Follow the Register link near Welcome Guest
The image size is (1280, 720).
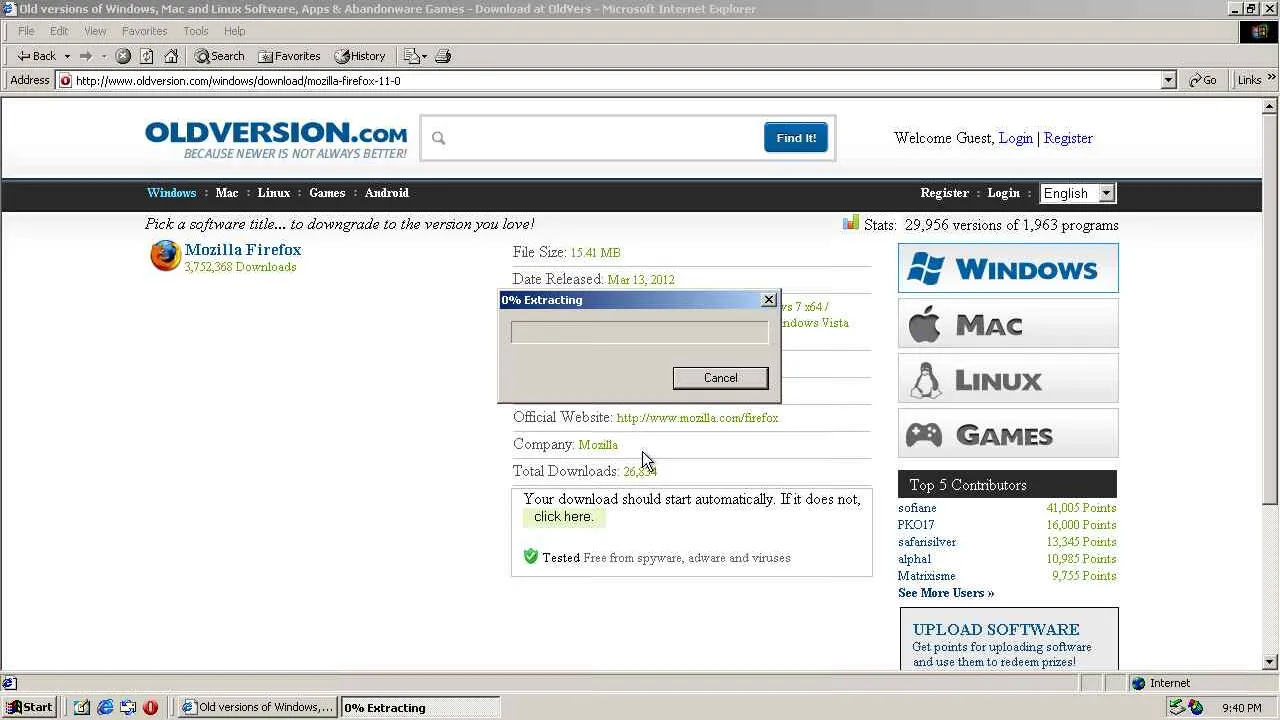[1068, 138]
